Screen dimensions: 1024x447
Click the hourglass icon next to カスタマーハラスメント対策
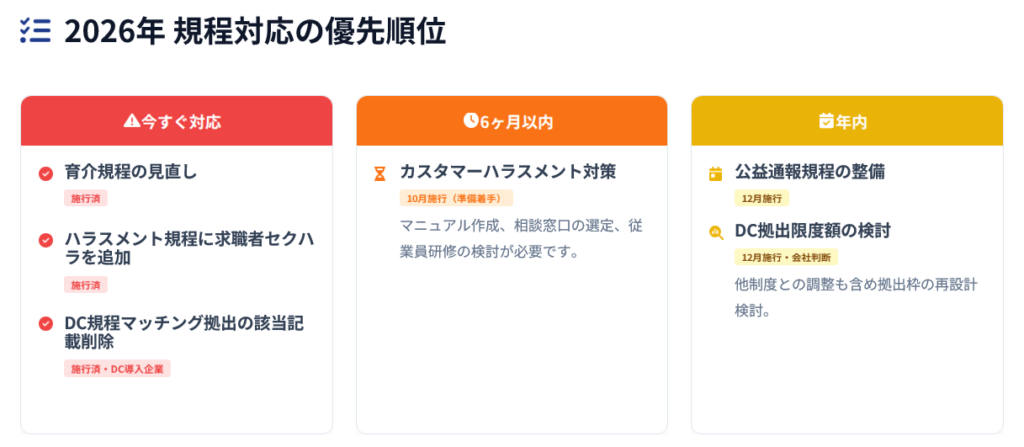point(380,173)
